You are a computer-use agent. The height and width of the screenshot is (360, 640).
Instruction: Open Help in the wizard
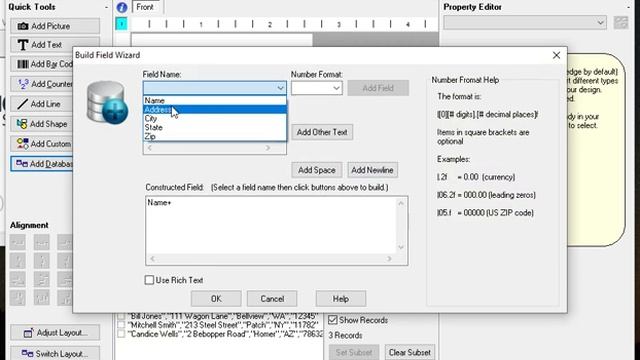340,299
